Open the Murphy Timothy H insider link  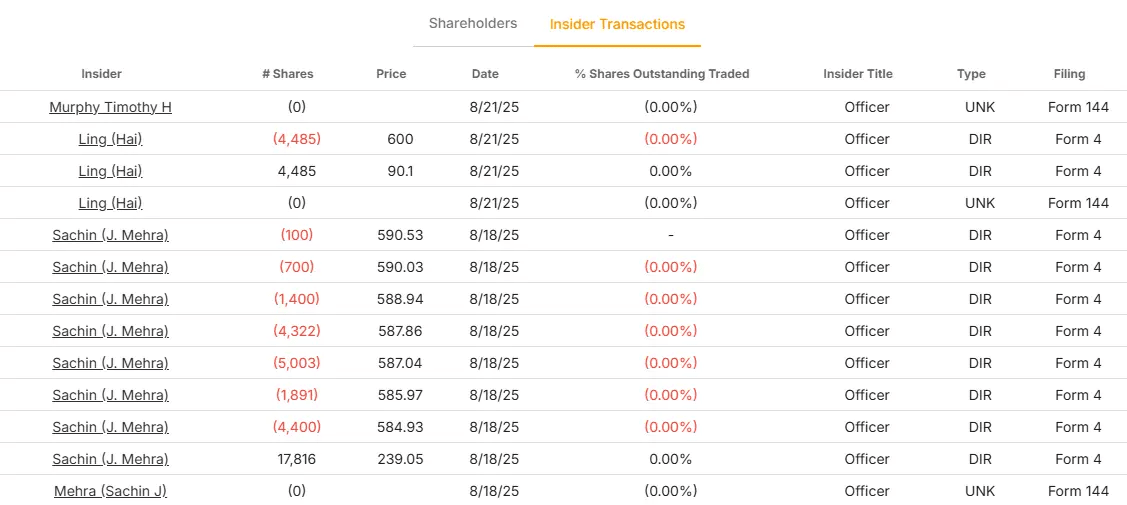(110, 107)
